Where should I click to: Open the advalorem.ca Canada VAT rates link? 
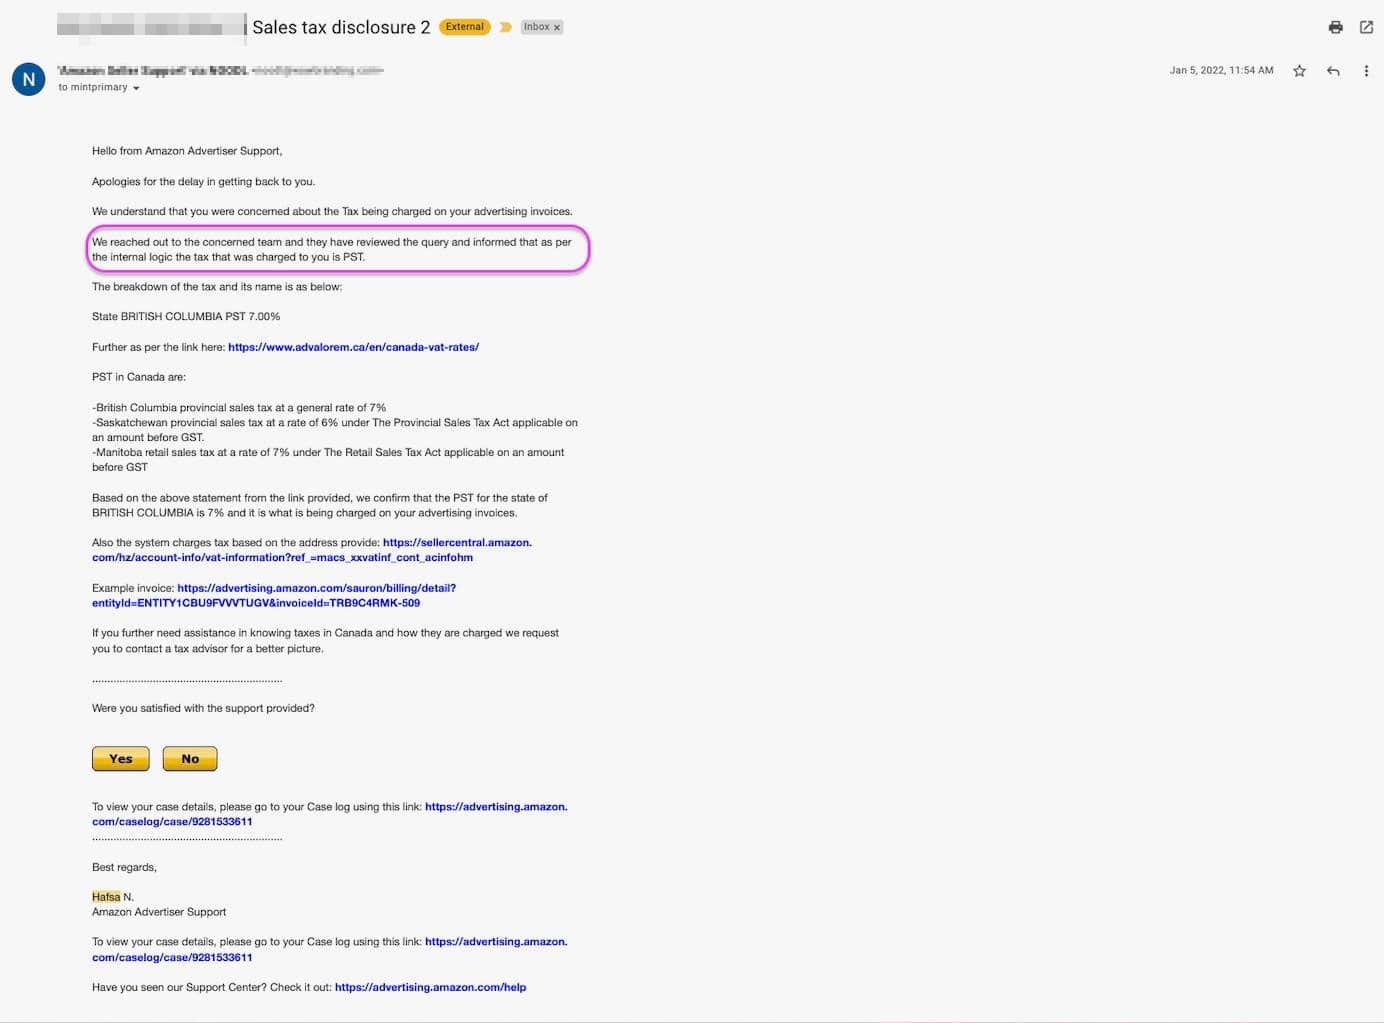tap(353, 347)
